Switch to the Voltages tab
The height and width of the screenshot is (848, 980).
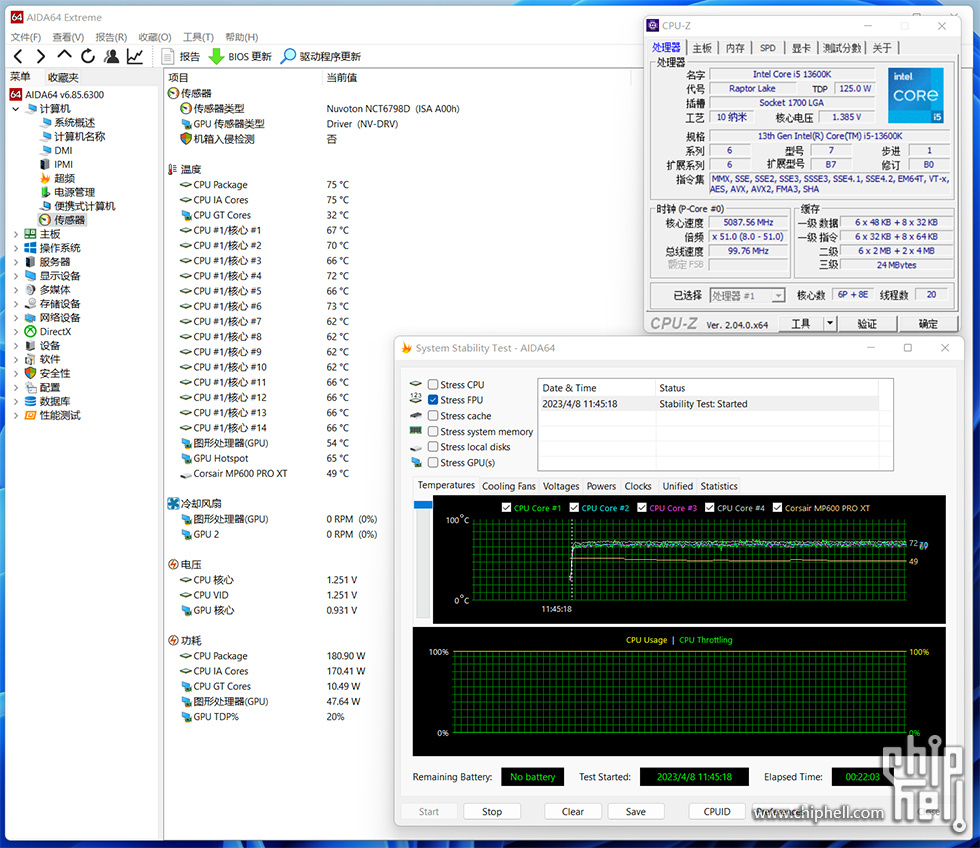point(561,486)
